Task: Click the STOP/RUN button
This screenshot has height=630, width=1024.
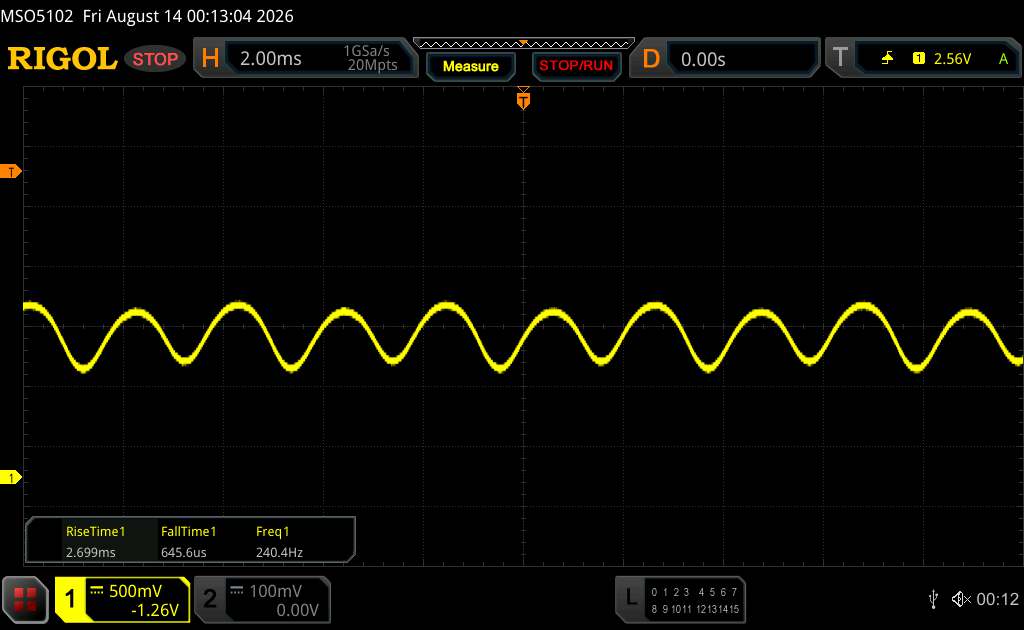Action: point(576,66)
